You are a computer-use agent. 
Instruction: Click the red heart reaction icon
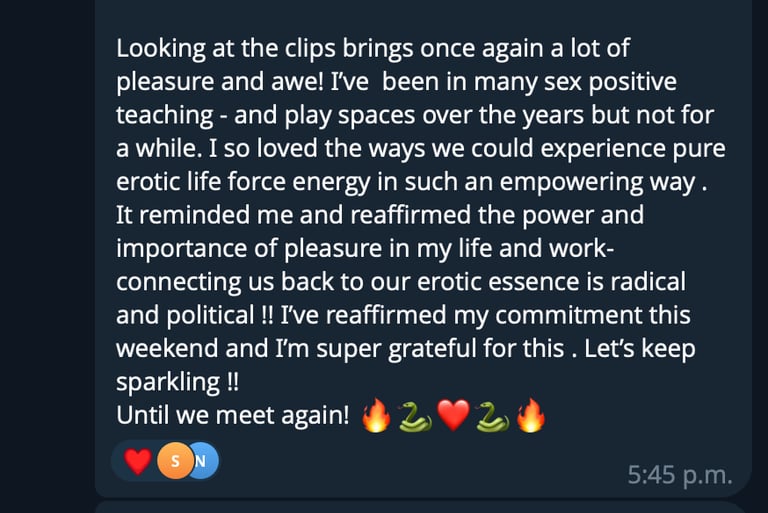click(138, 461)
